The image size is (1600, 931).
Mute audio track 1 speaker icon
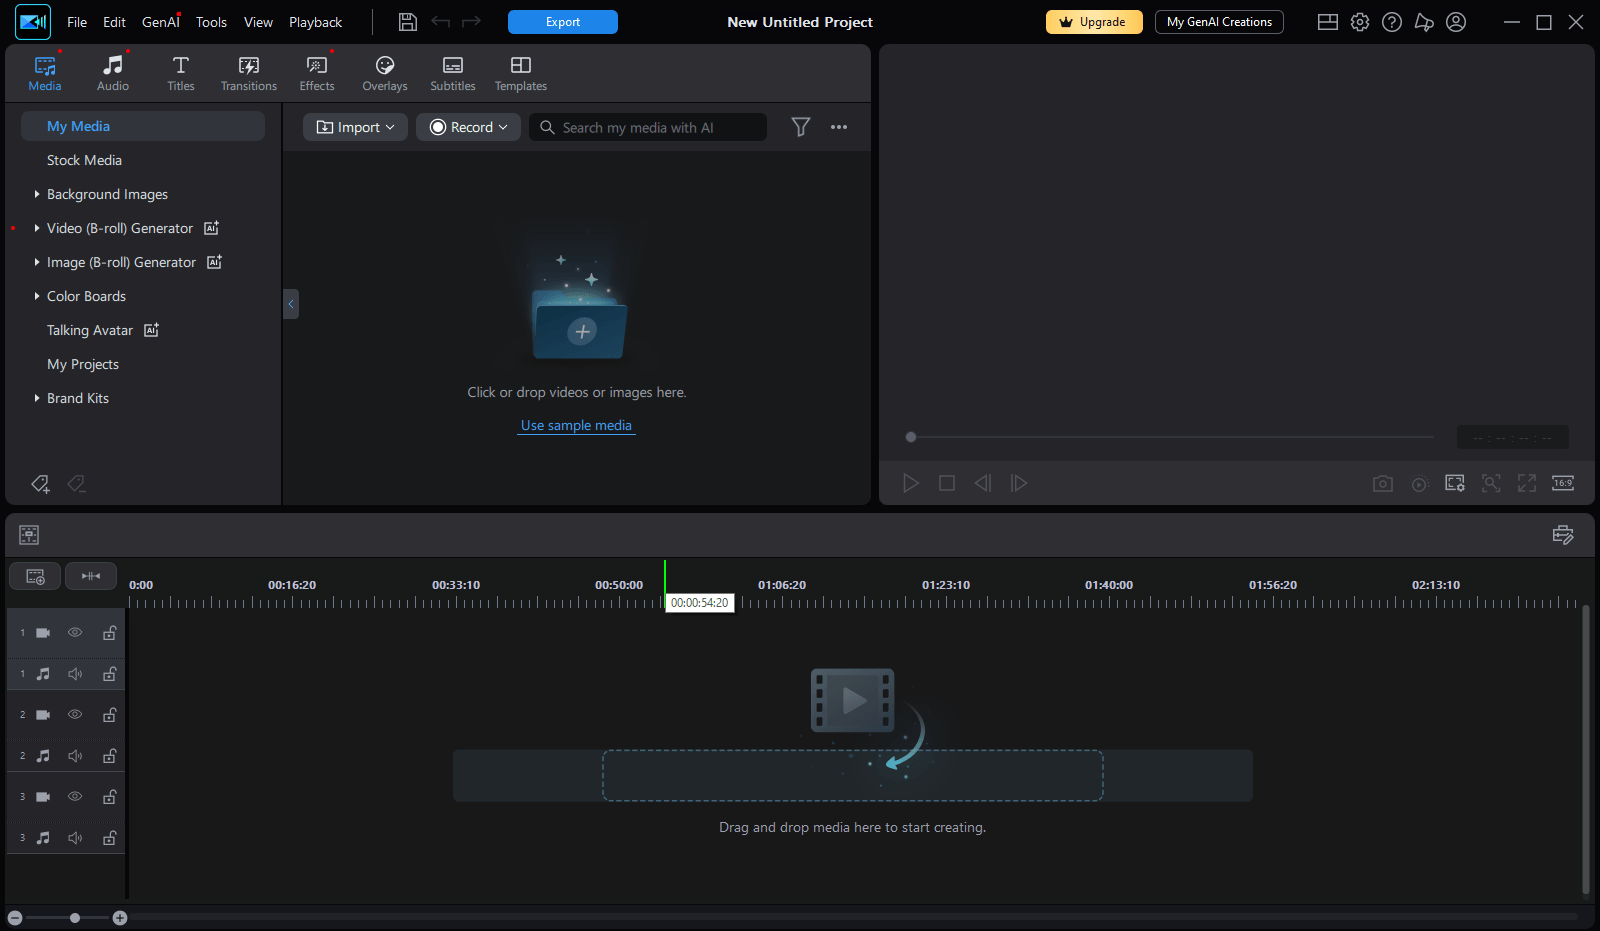(x=75, y=674)
